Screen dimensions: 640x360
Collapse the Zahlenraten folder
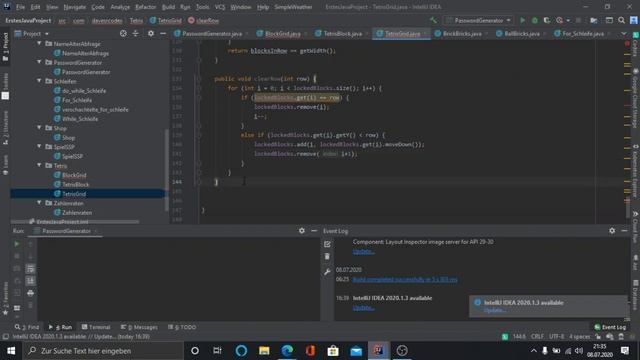(39, 203)
